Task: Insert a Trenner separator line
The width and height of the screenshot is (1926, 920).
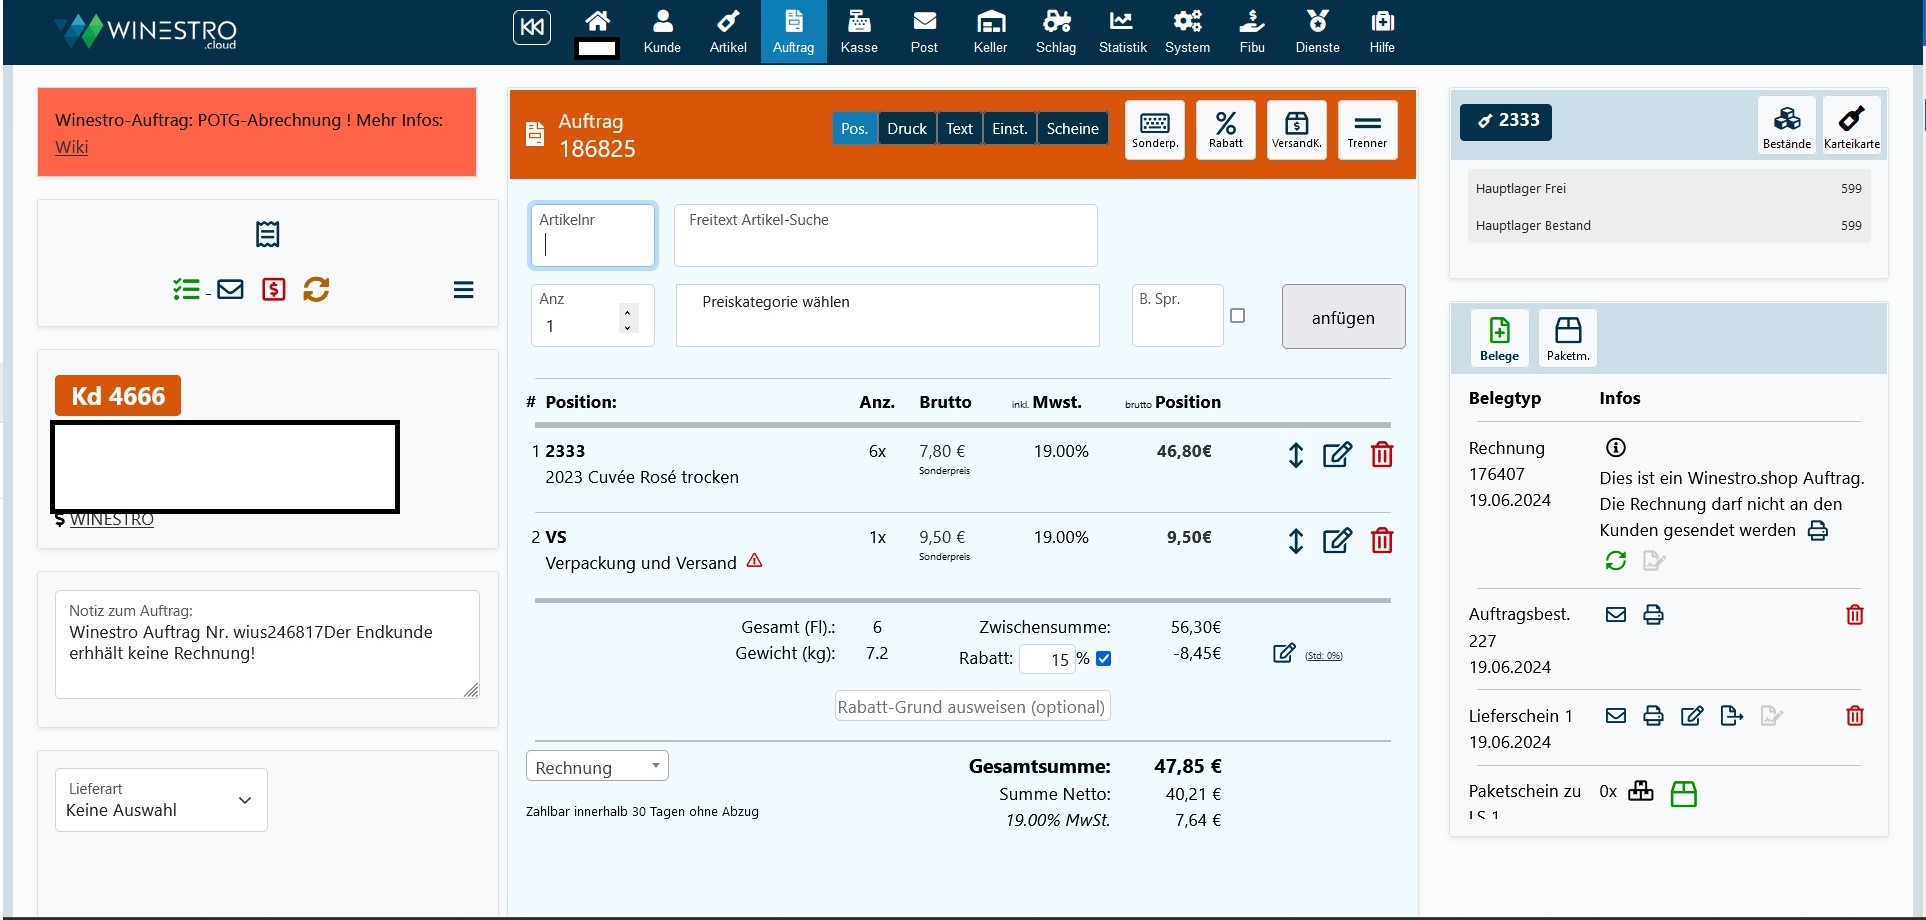Action: coord(1367,130)
